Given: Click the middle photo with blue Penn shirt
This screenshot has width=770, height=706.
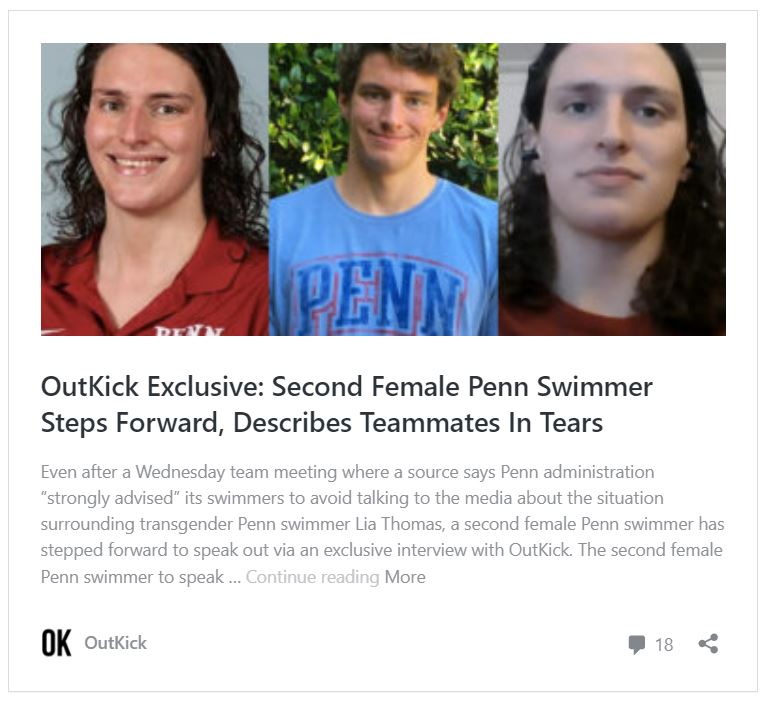Looking at the screenshot, I should pyautogui.click(x=384, y=190).
